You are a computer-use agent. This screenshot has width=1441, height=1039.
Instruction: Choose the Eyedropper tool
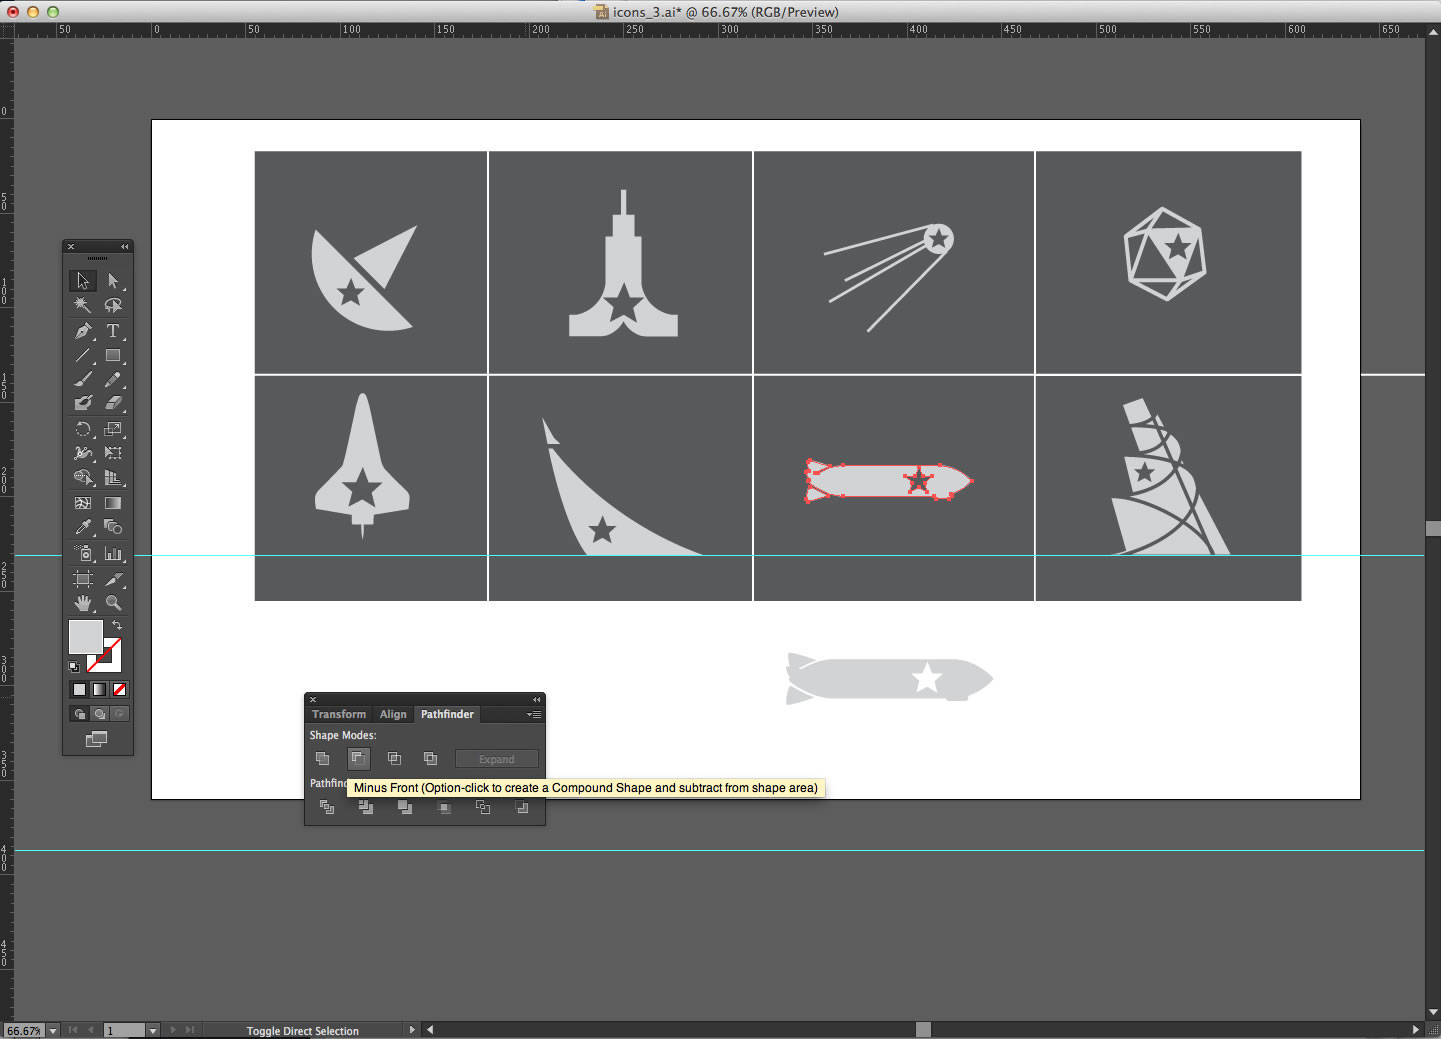(83, 527)
